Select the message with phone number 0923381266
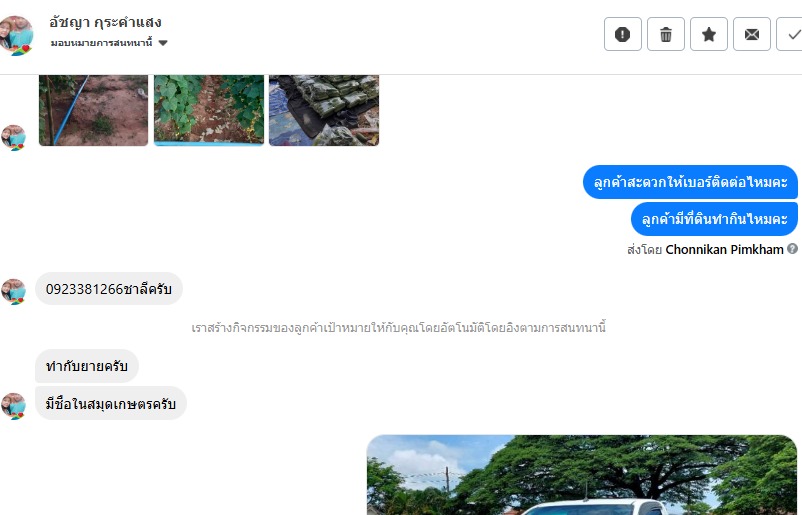The image size is (802, 515). point(108,289)
